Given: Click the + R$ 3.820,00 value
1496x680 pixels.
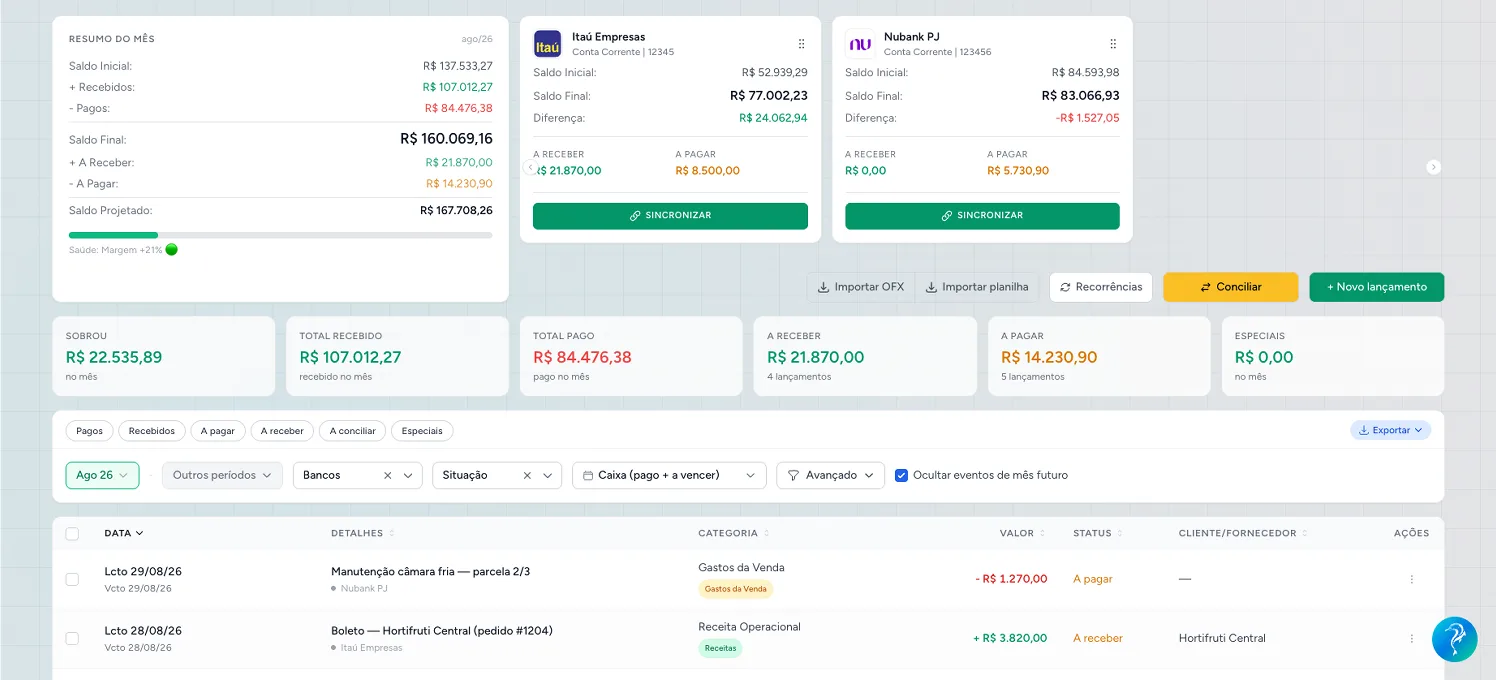Looking at the screenshot, I should point(1010,638).
